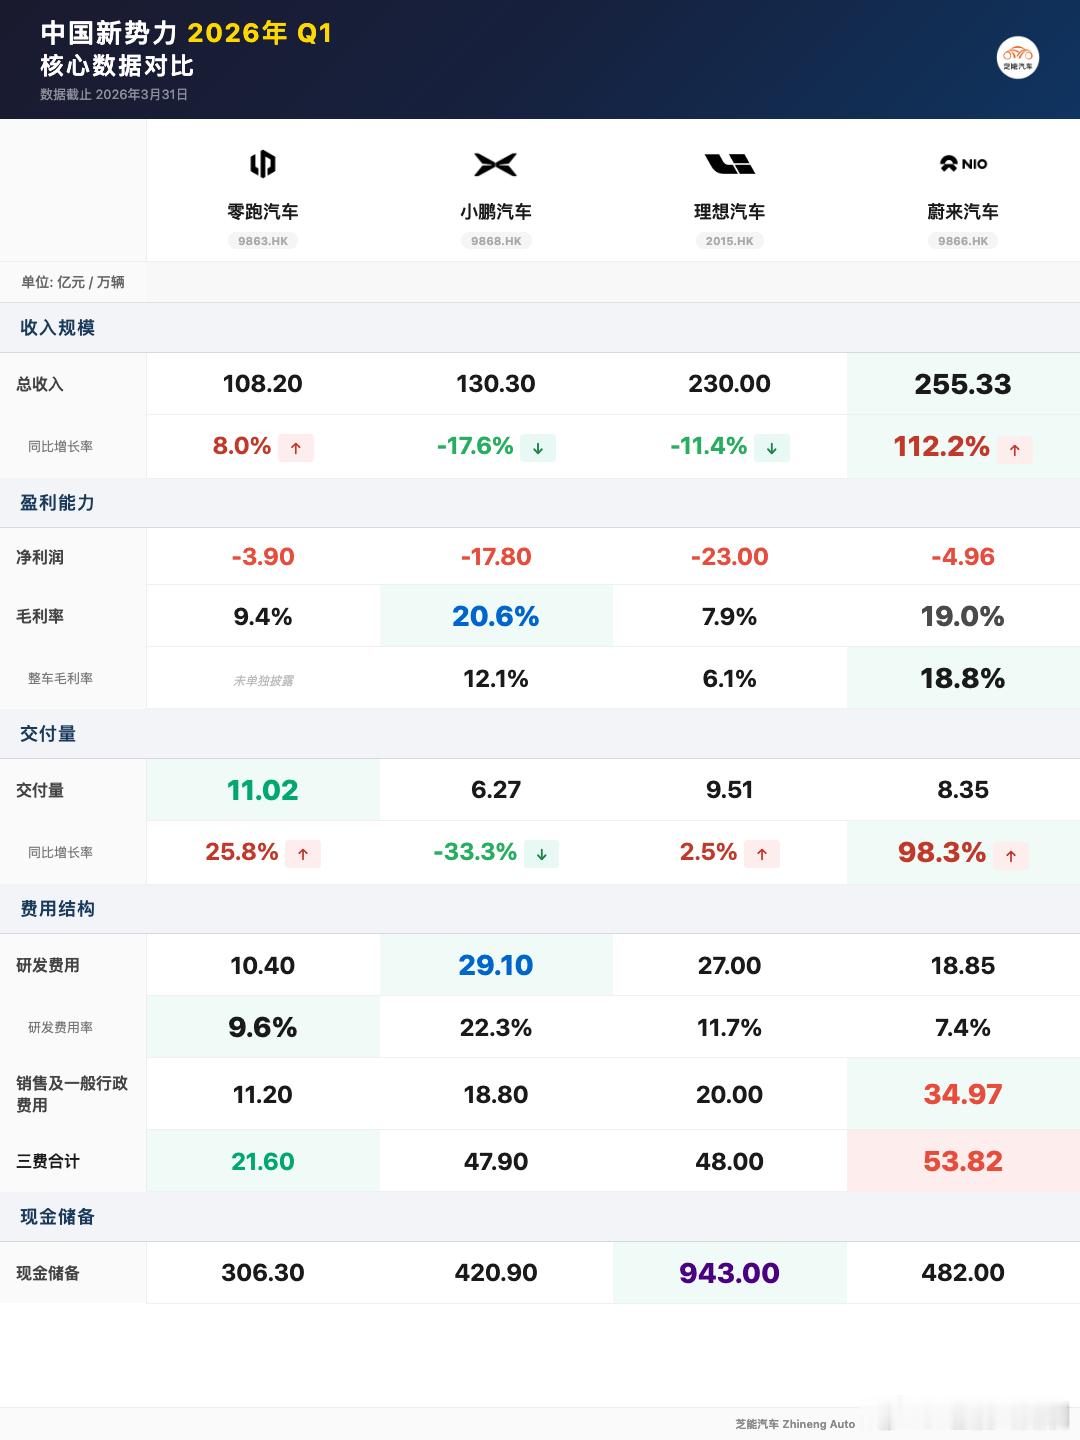Click Leapmotor R&D ratio 9.6%
1080x1440 pixels.
click(x=263, y=1027)
